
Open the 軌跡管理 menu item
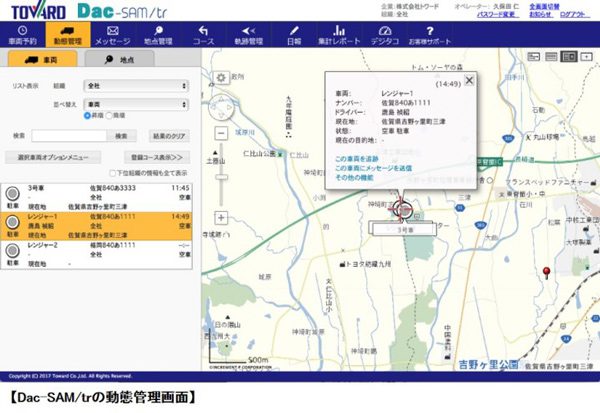click(246, 35)
